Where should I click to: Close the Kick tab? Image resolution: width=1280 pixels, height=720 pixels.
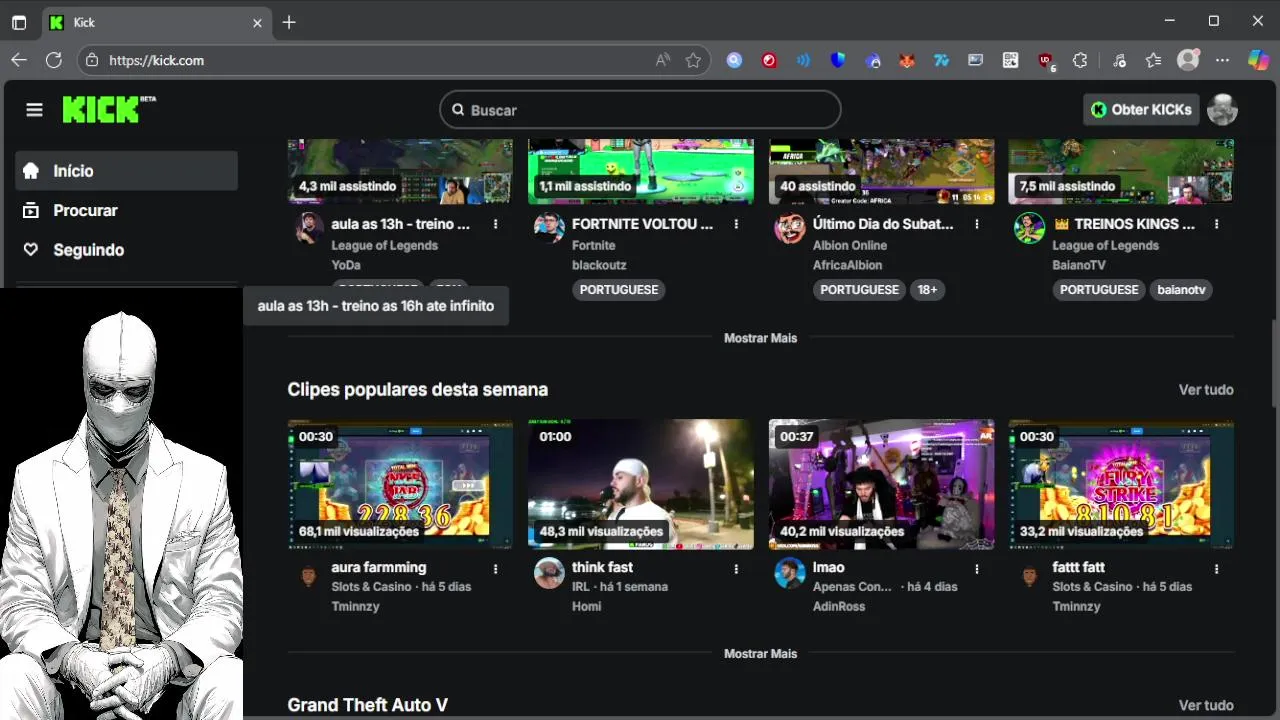click(257, 22)
